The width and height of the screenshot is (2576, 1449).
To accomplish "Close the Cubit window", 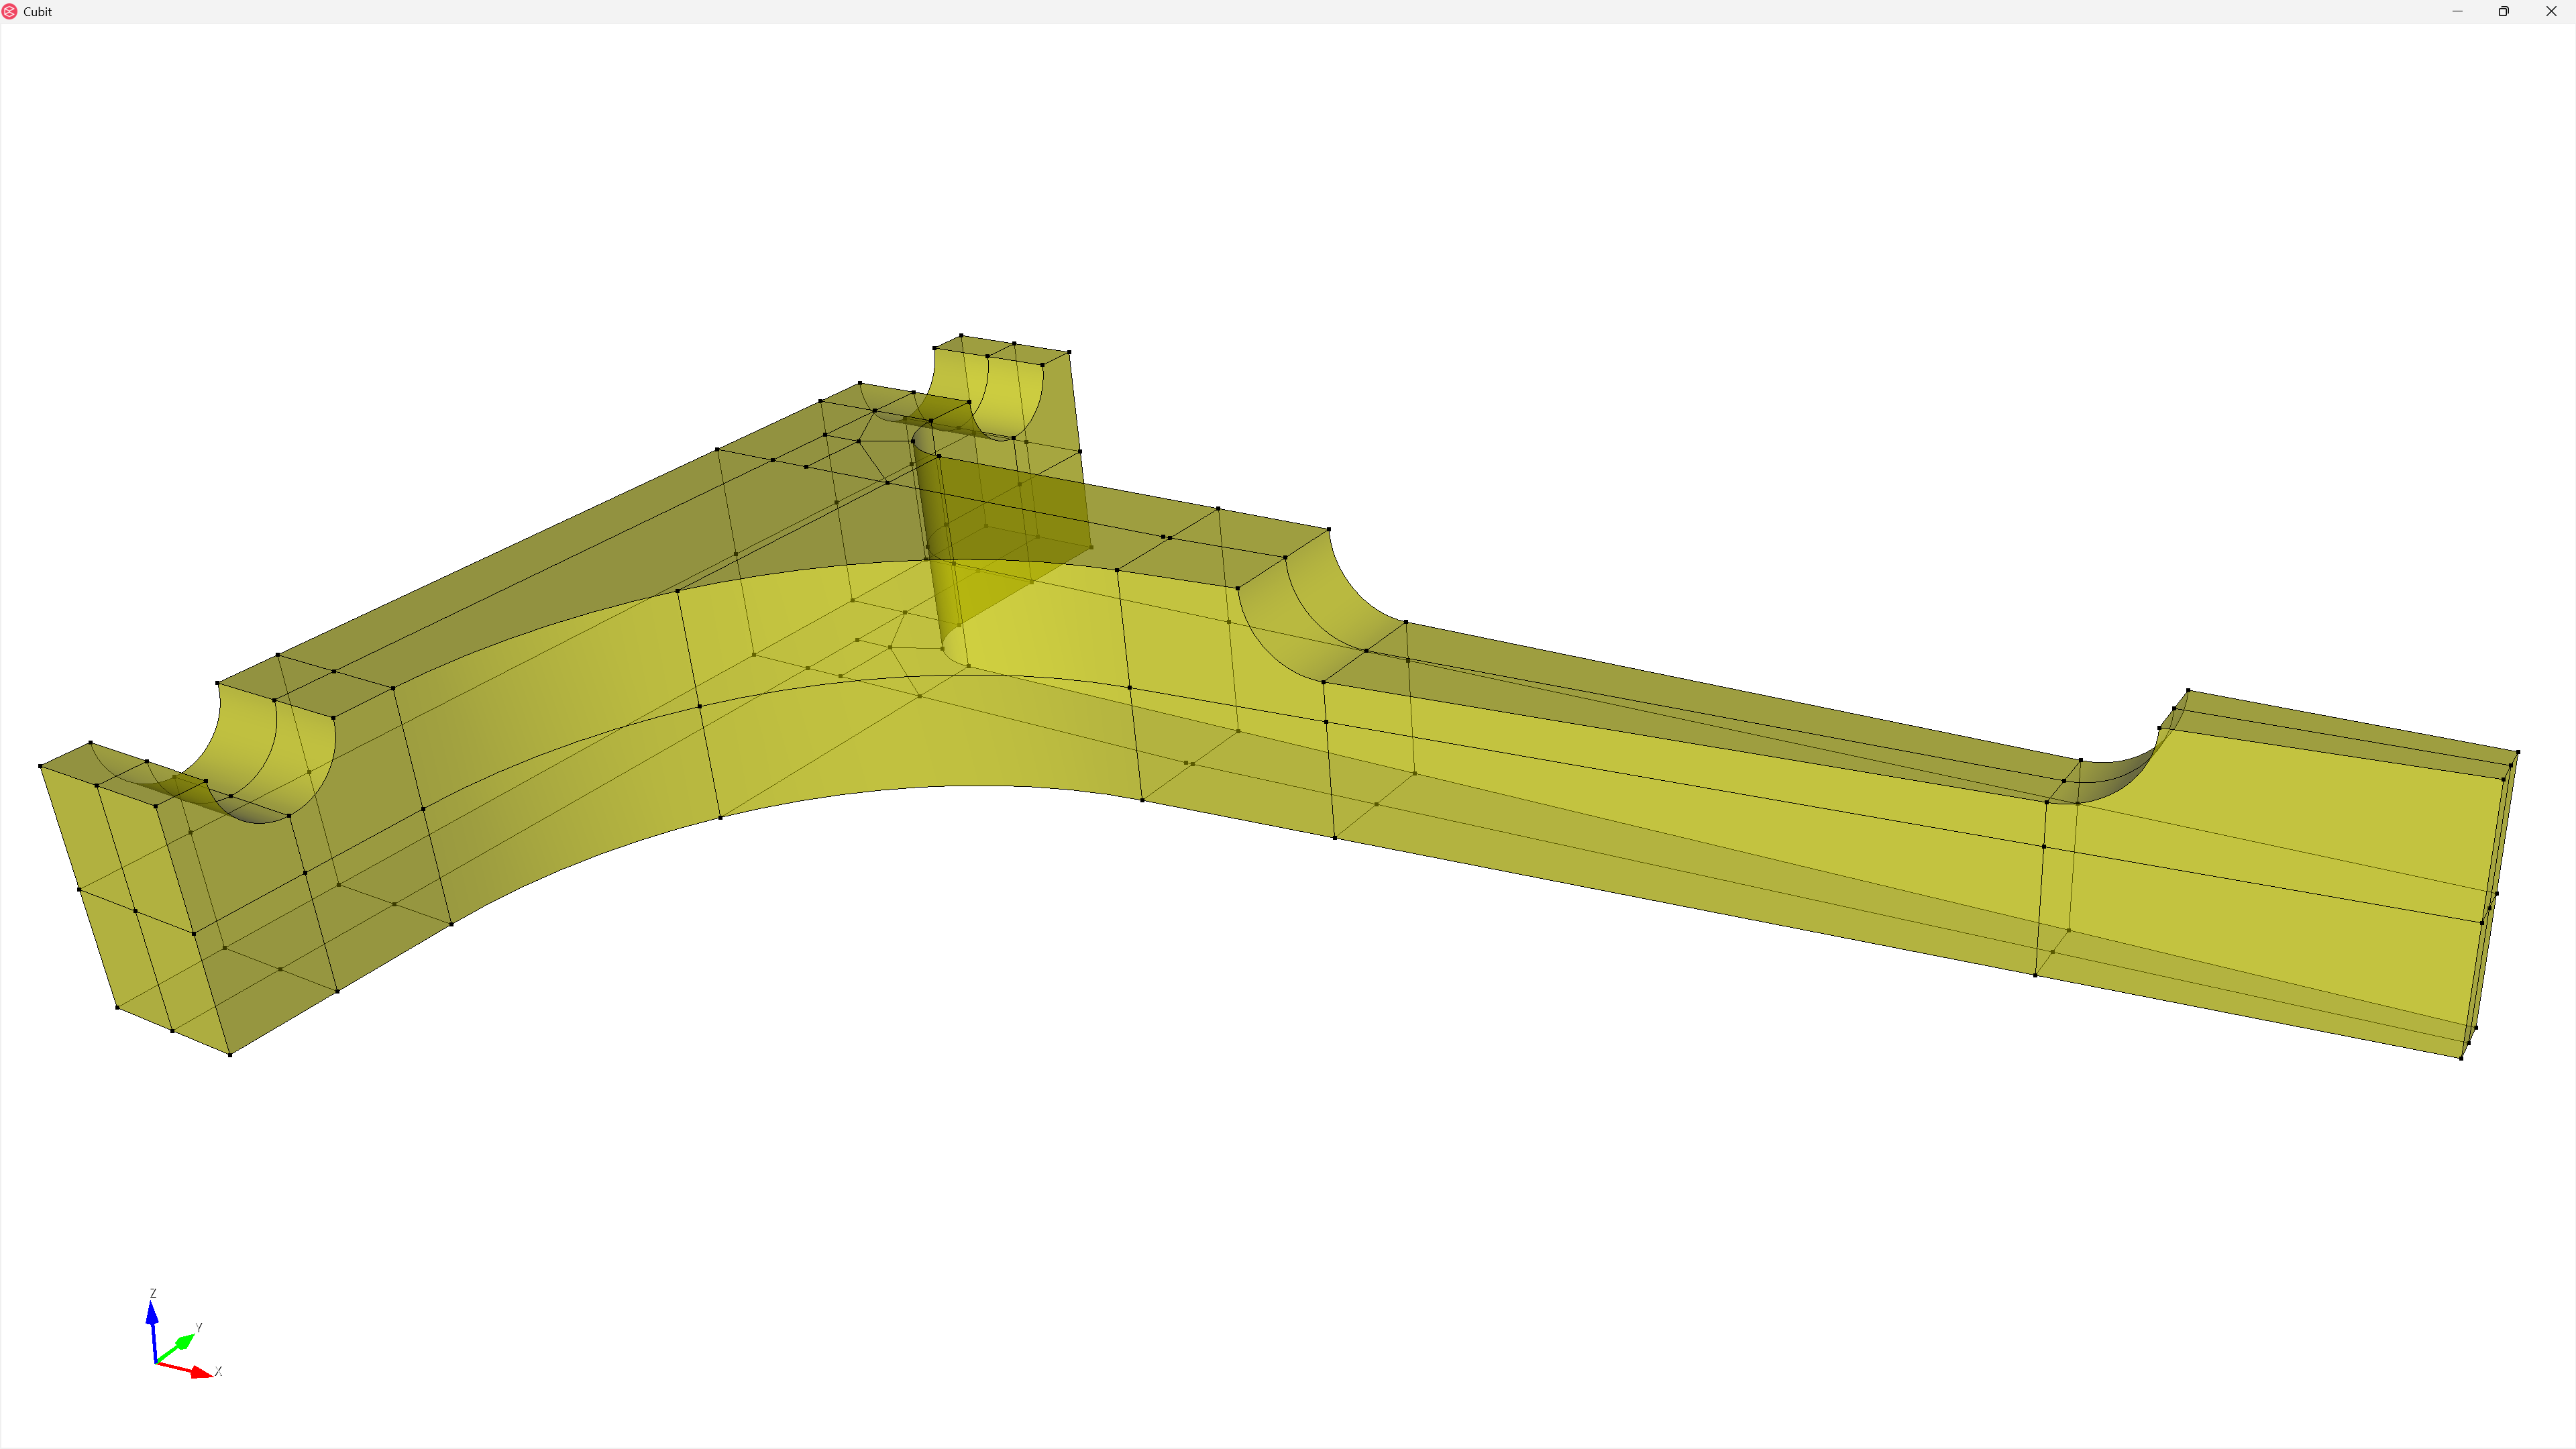I will coord(2550,11).
